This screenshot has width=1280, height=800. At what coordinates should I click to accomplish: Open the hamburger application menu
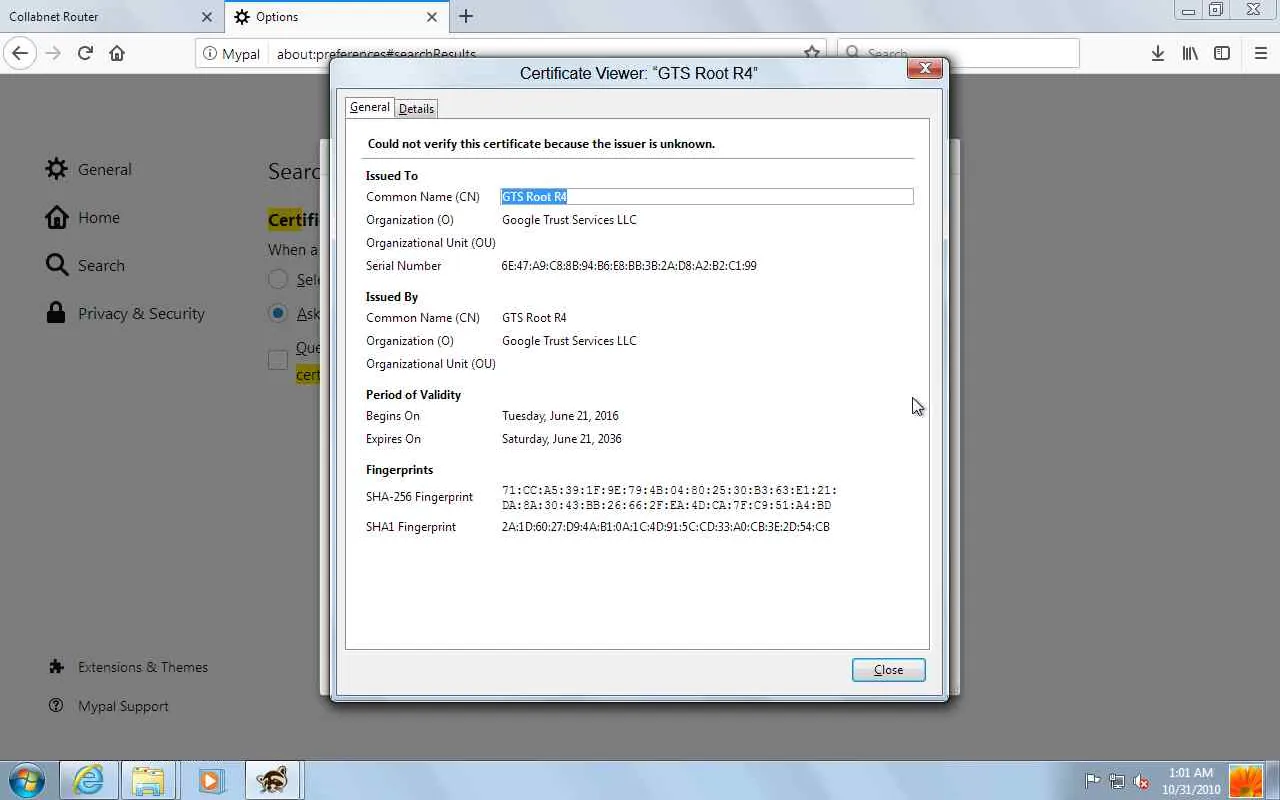click(x=1260, y=53)
